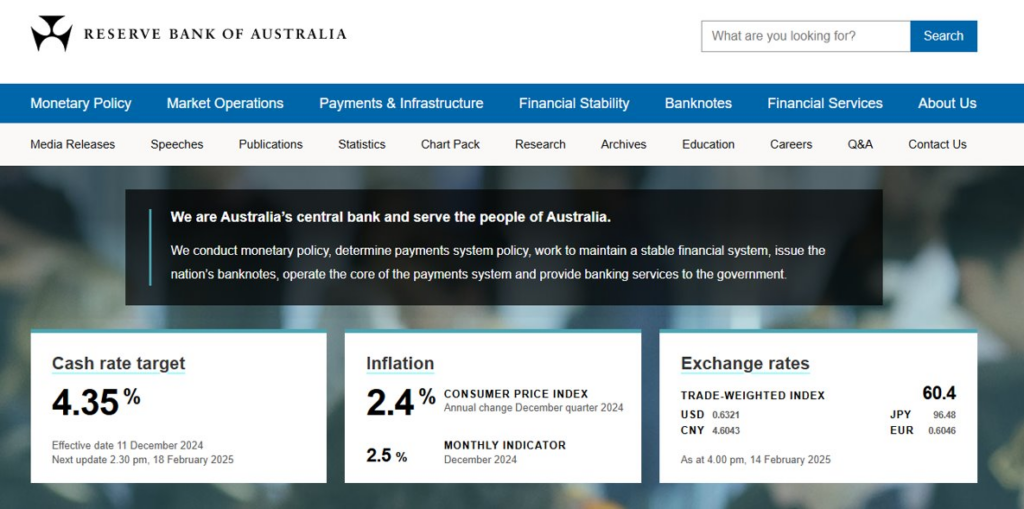Open the Contact Us link

pos(937,144)
